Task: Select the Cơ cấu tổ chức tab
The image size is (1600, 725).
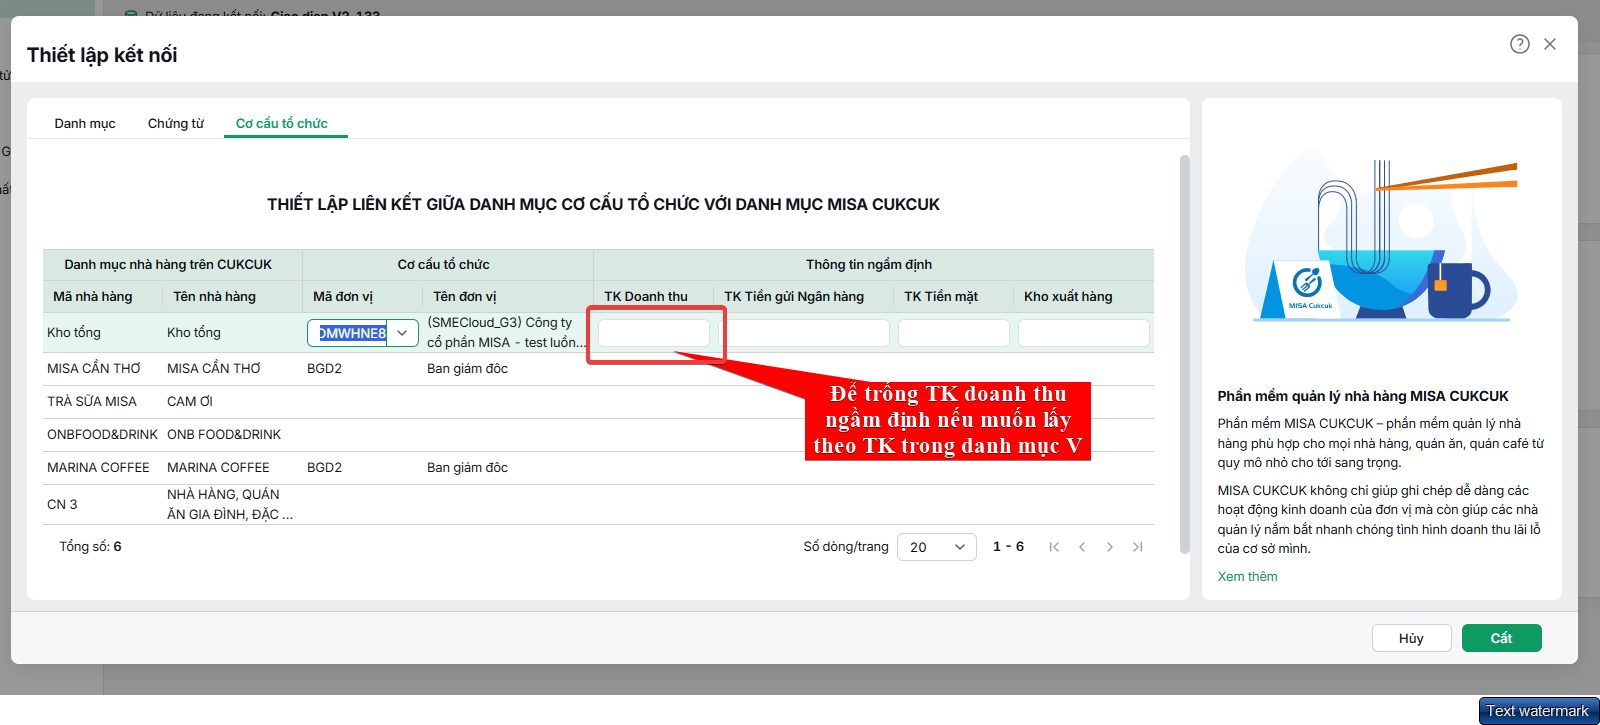Action: (282, 124)
